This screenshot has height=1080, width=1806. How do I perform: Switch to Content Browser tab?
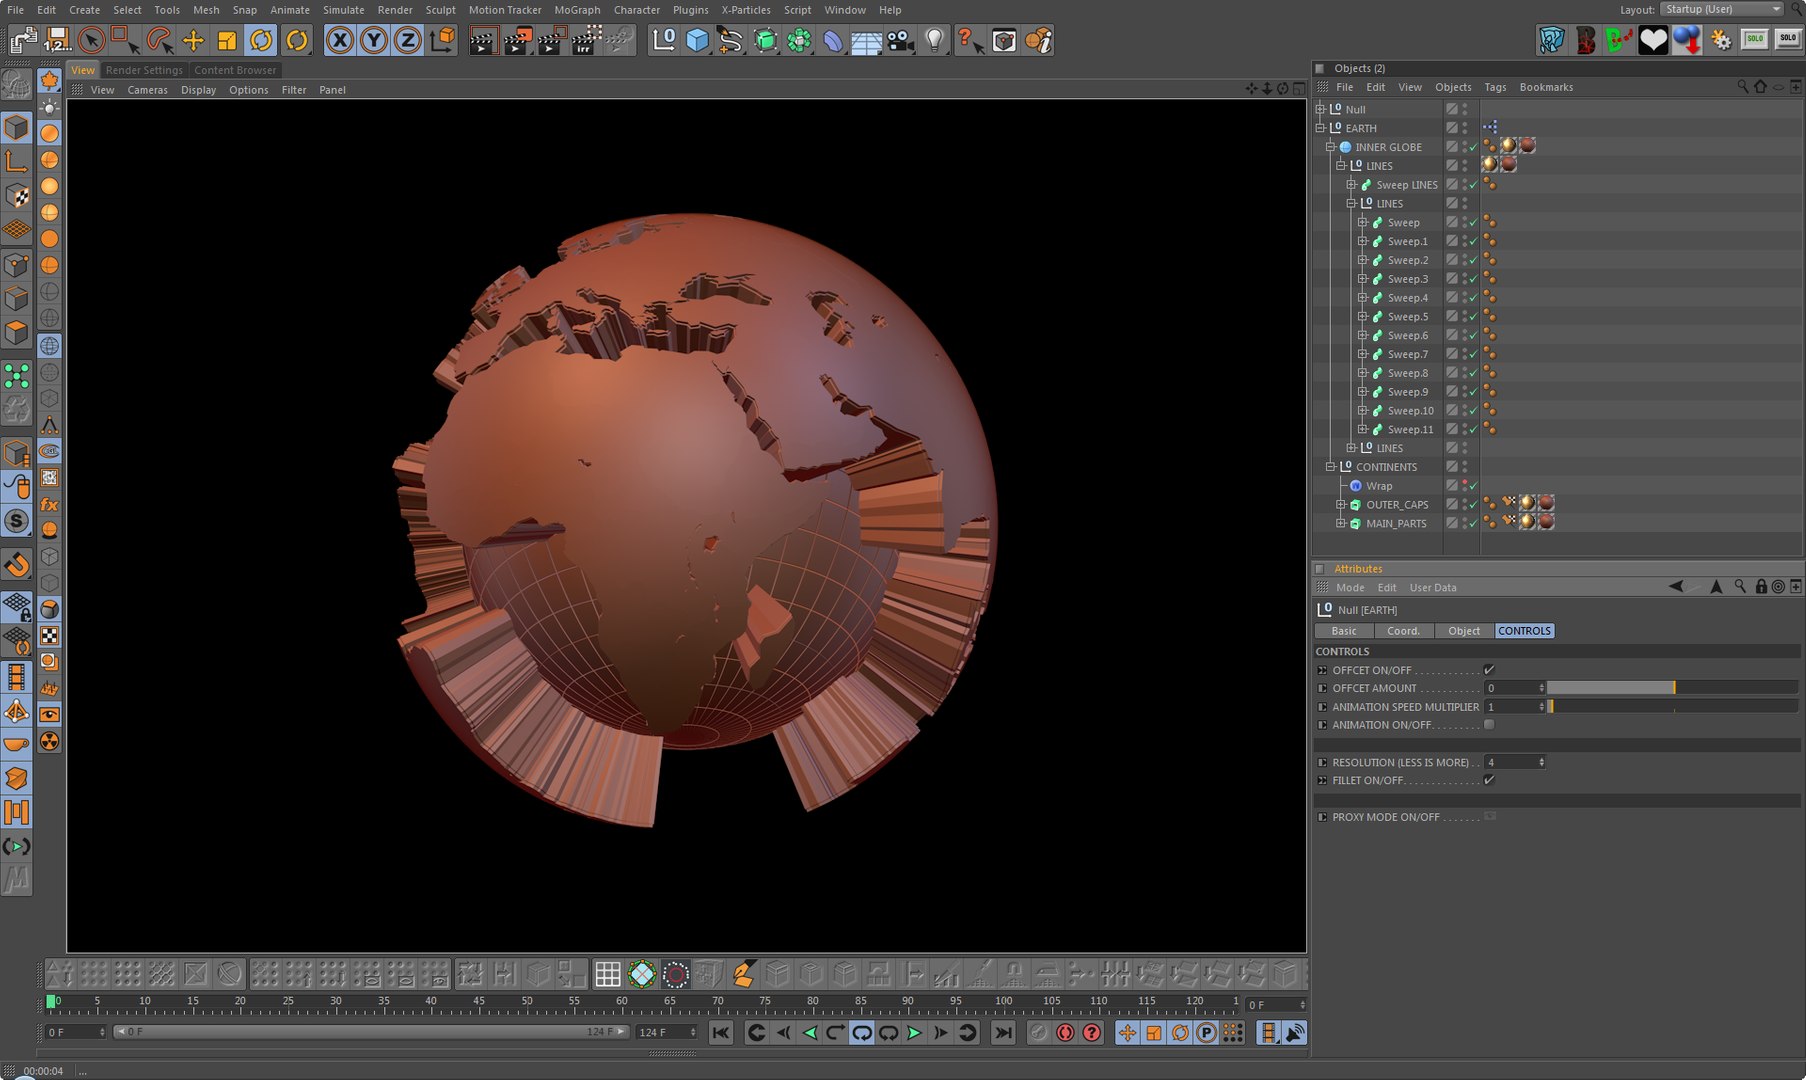click(x=235, y=70)
